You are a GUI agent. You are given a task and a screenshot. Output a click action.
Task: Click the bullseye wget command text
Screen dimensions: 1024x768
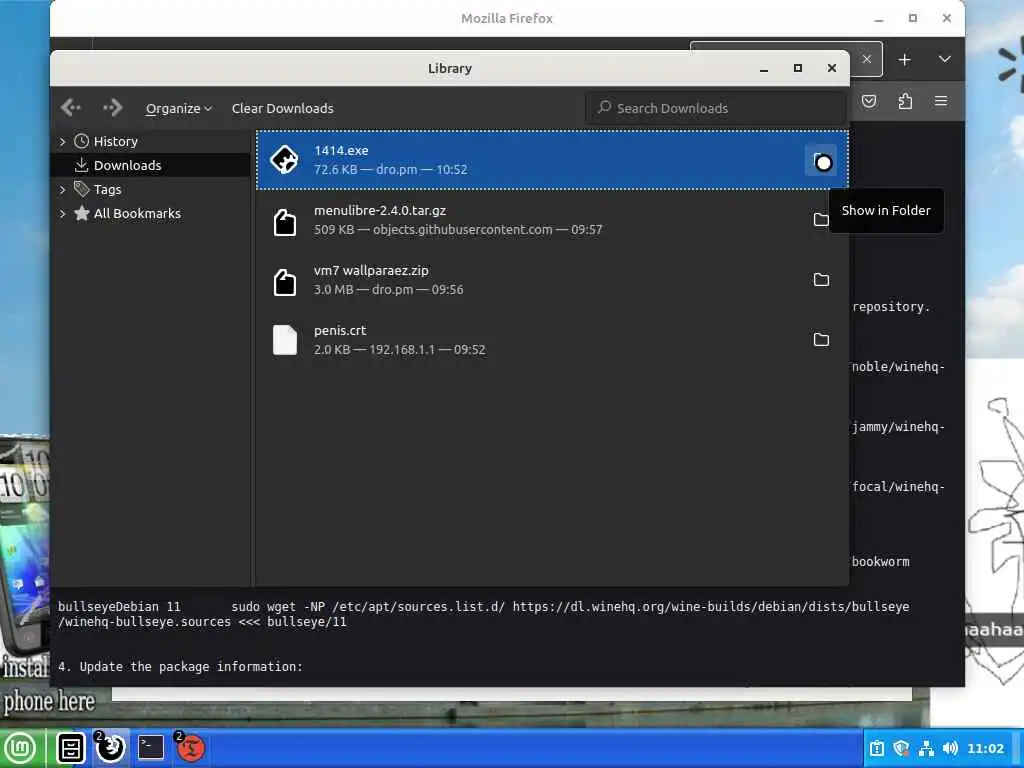pyautogui.click(x=483, y=615)
